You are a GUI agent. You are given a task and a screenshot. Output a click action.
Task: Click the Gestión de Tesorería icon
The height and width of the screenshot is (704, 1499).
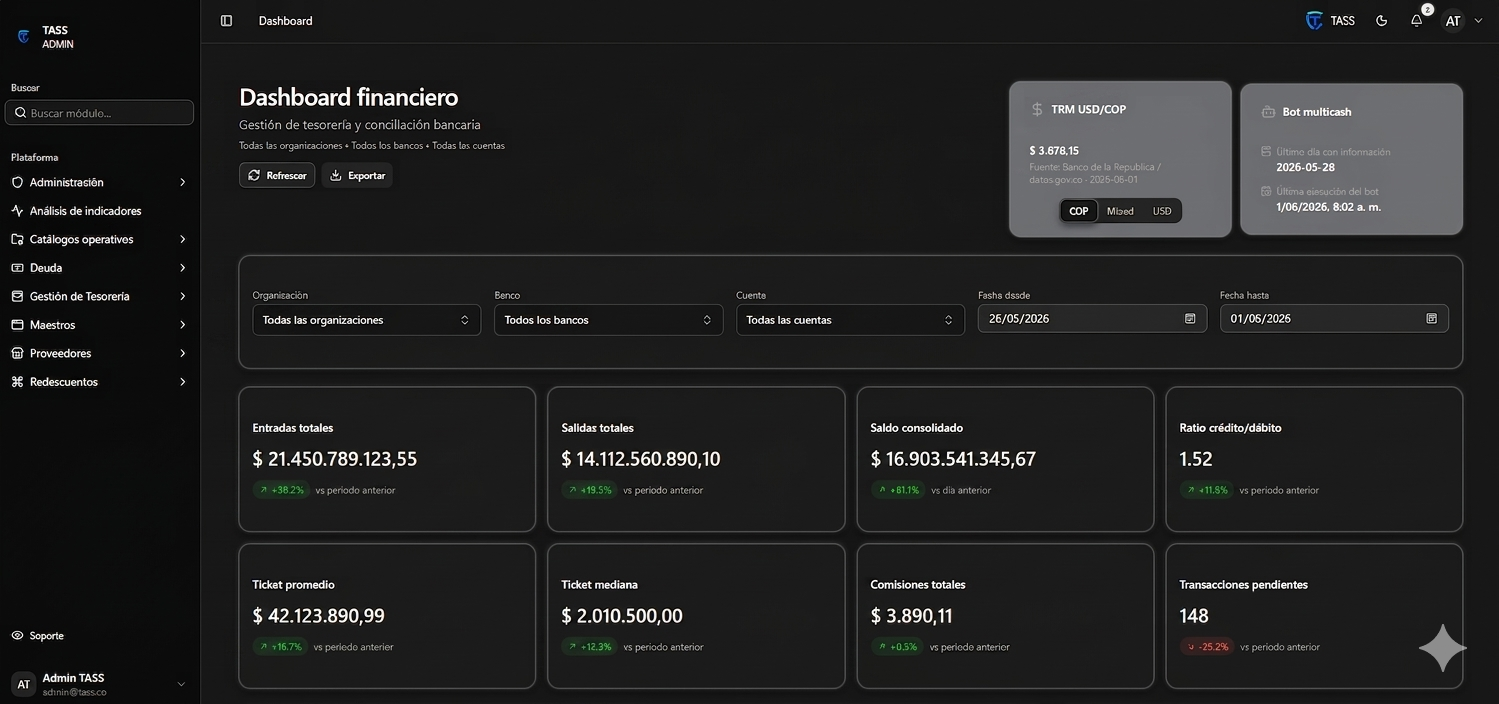(17, 297)
